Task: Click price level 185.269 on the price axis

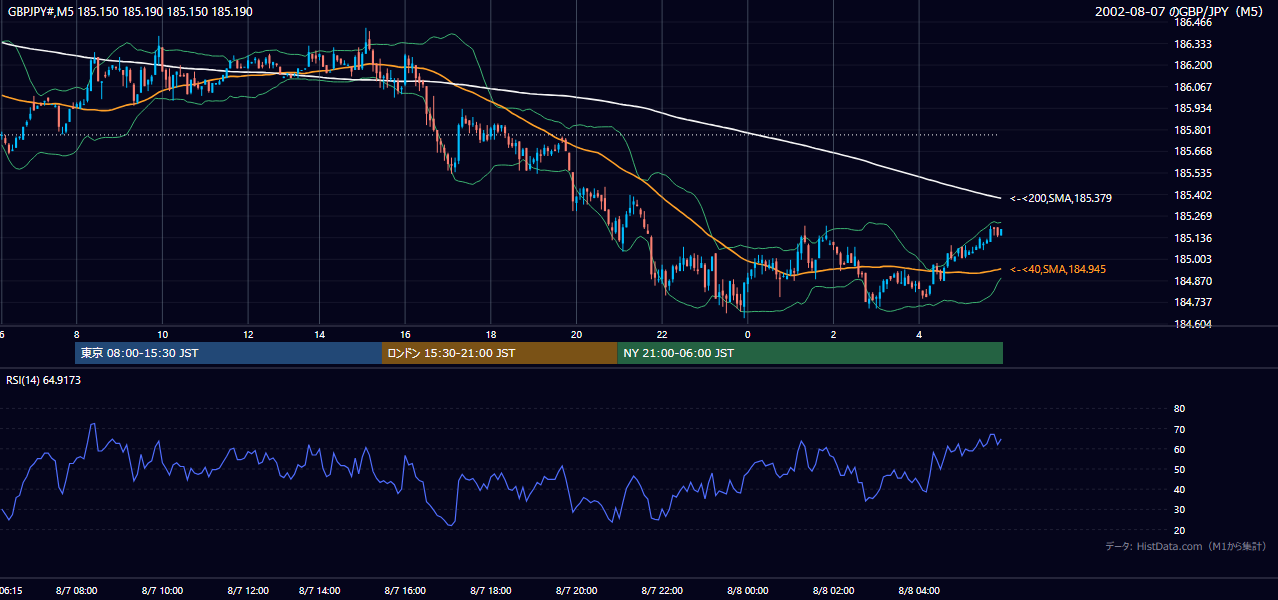Action: [1192, 217]
